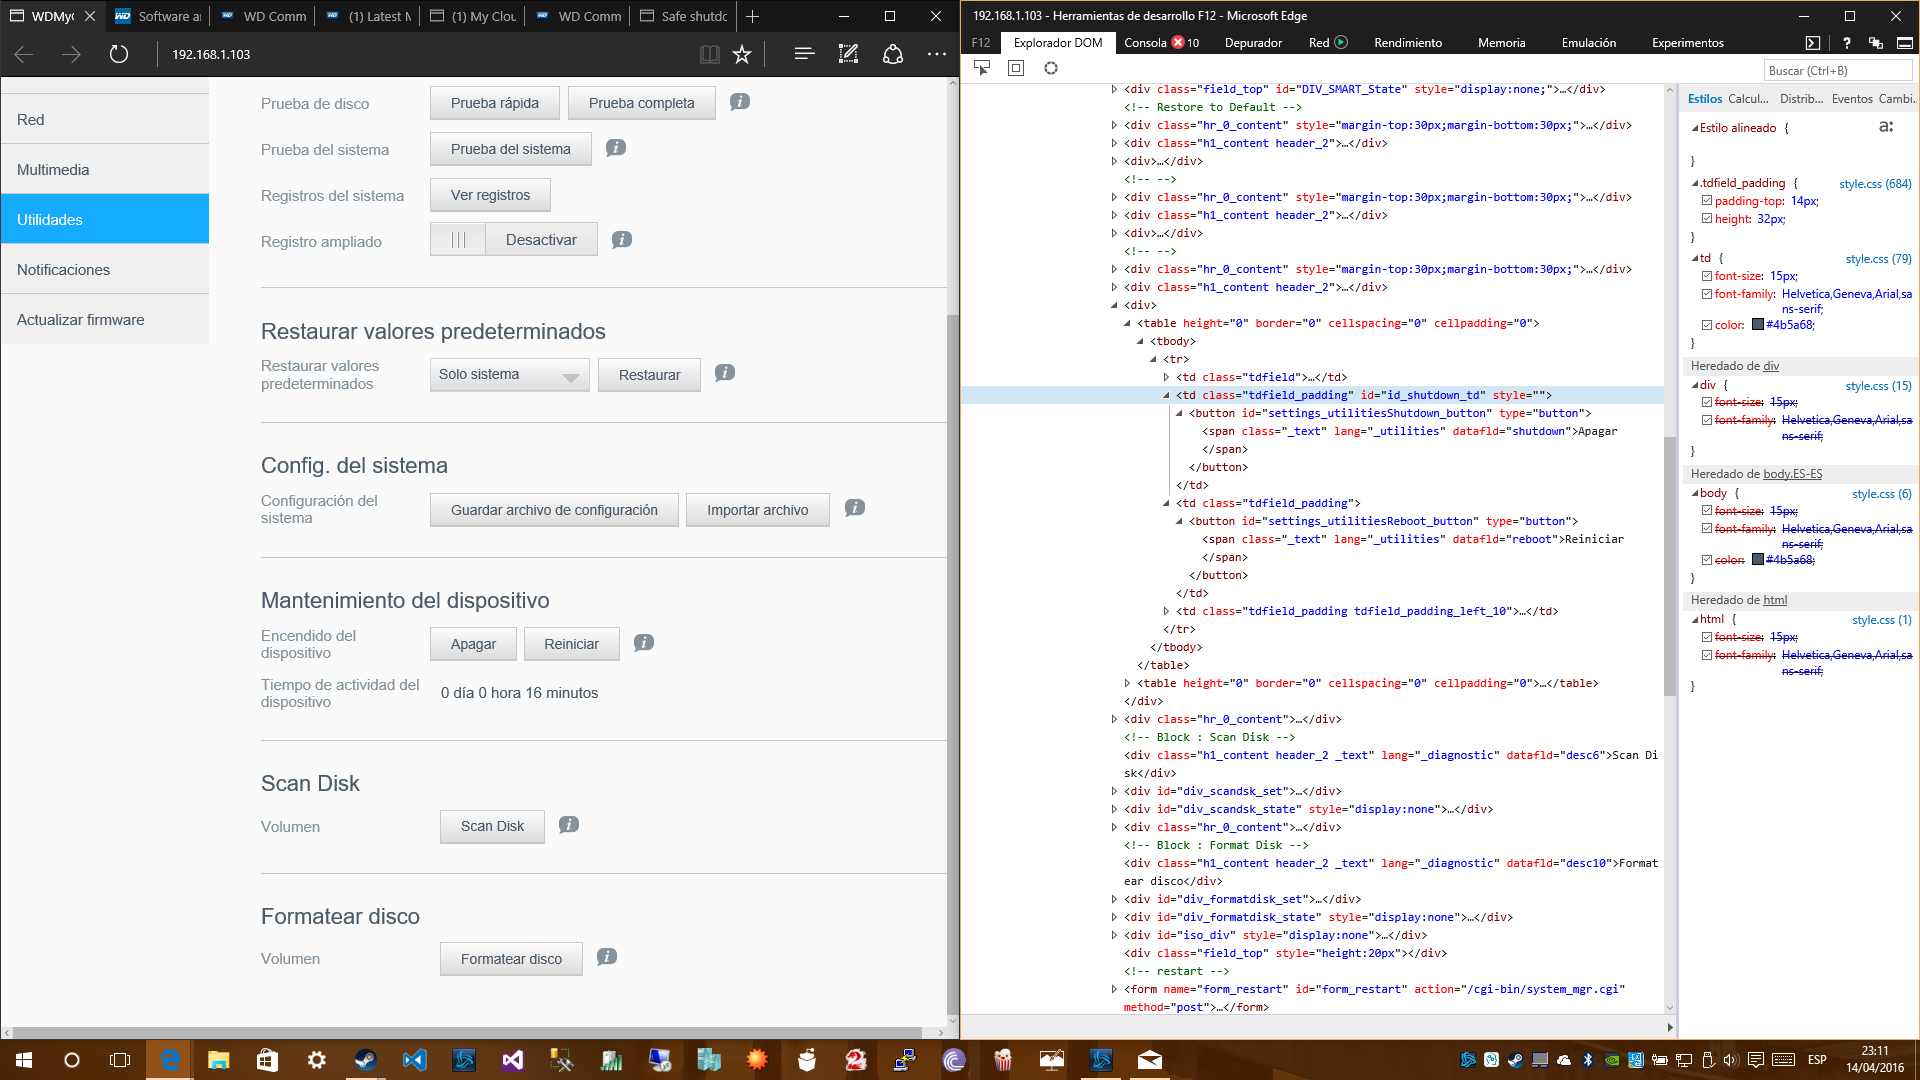
Task: Click the Formatear disco button
Action: point(511,959)
